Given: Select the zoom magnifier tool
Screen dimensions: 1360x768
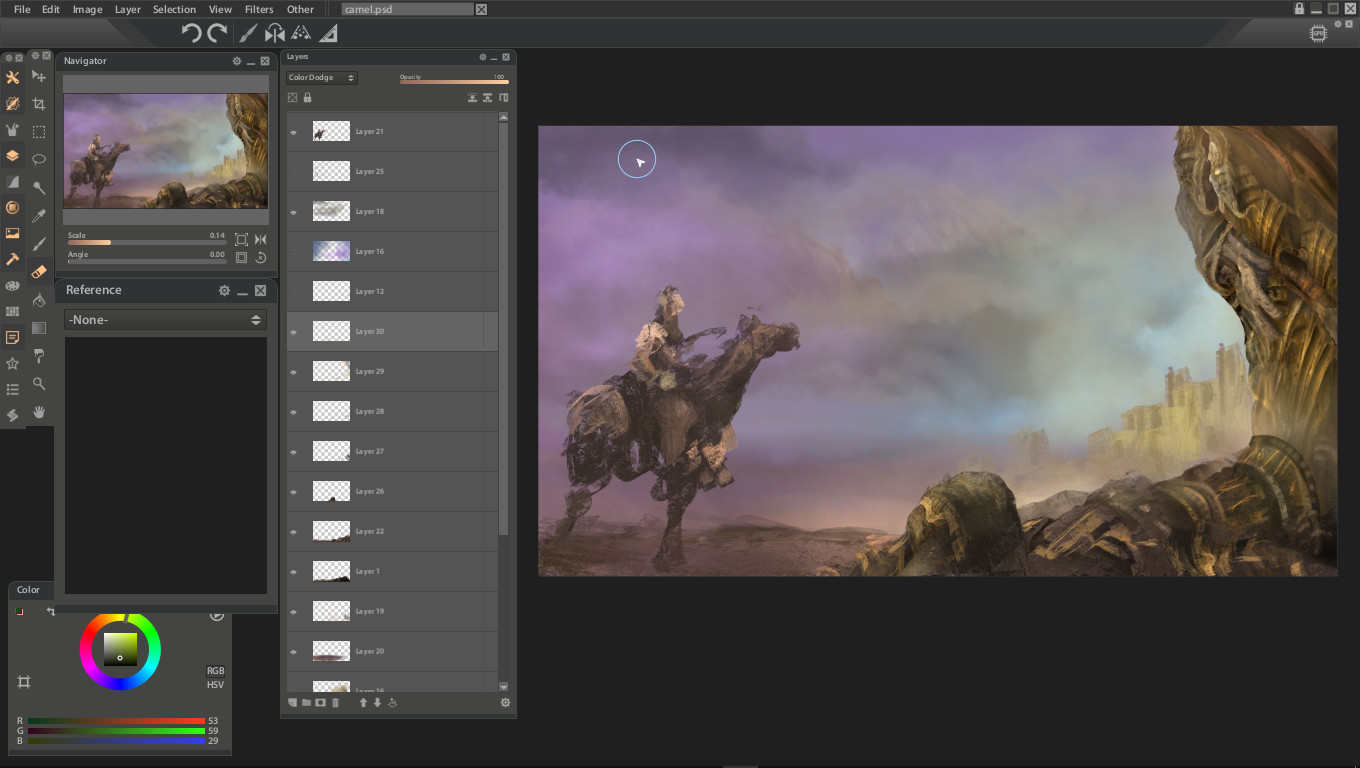Looking at the screenshot, I should coord(39,384).
